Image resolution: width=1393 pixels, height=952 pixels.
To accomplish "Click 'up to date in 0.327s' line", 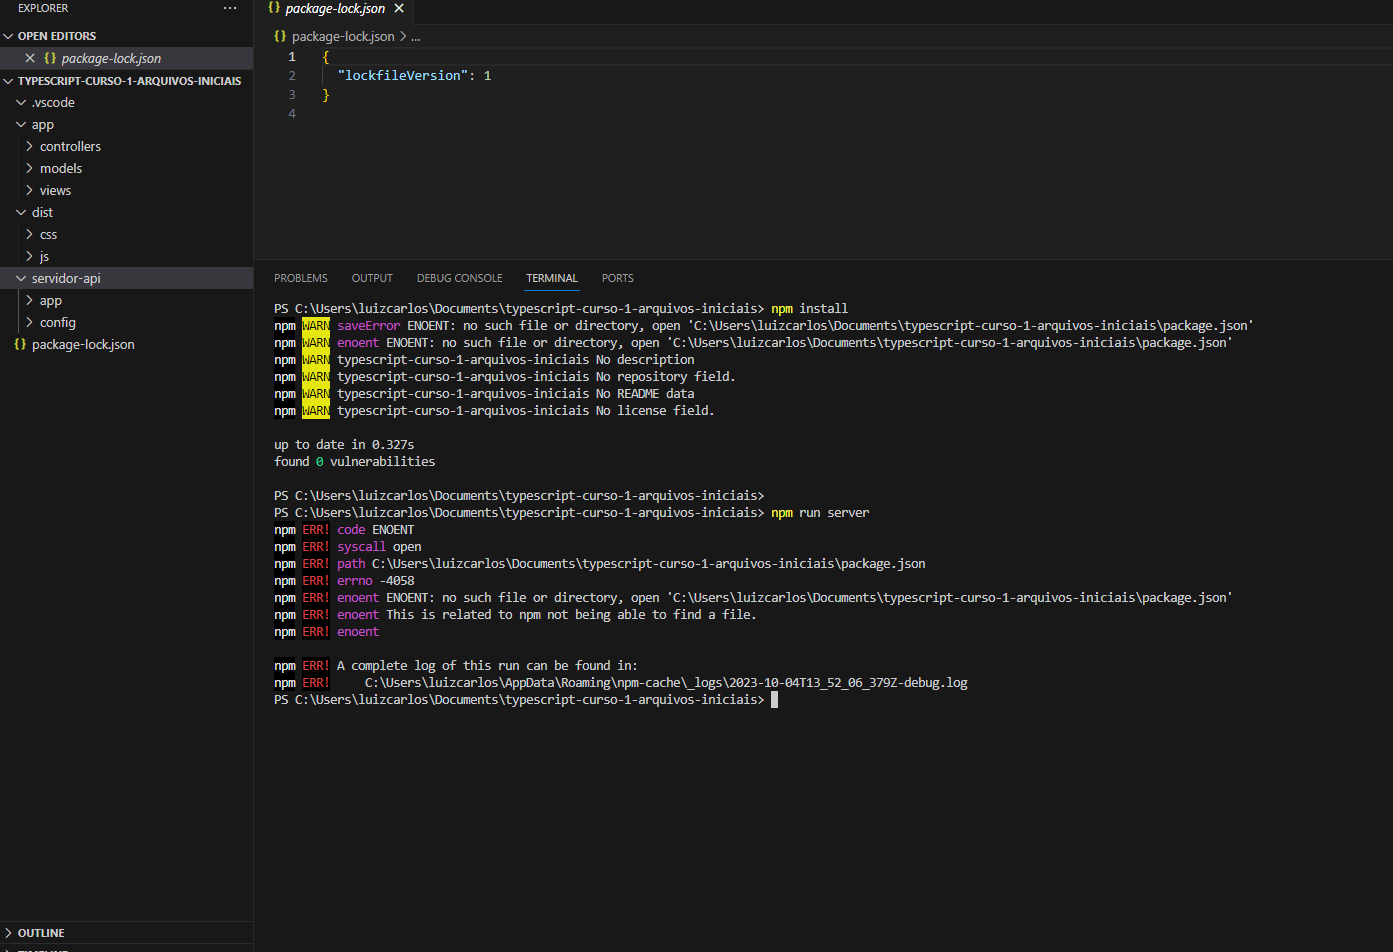I will click(x=344, y=444).
